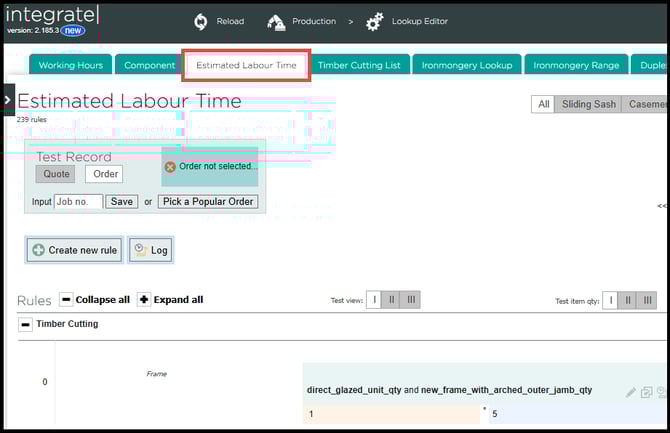Click the copy rule icon

[x=647, y=393]
